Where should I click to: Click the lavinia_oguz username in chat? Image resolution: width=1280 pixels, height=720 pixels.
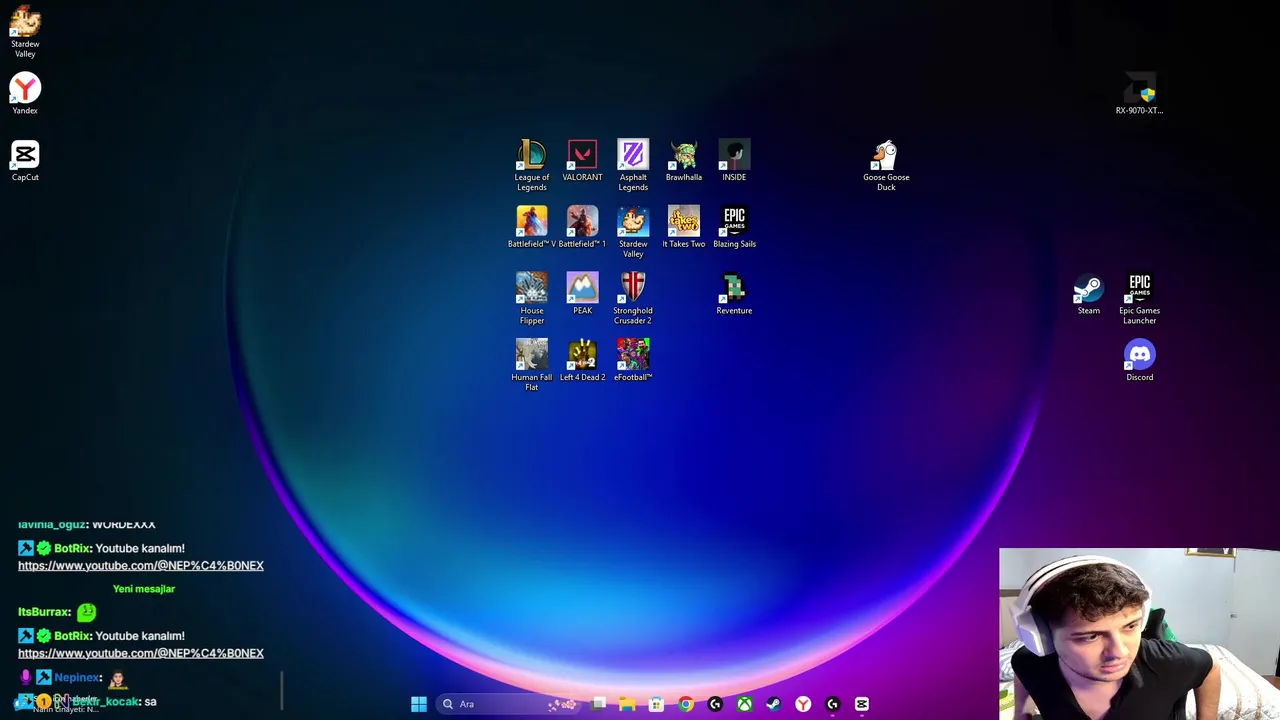coord(52,524)
